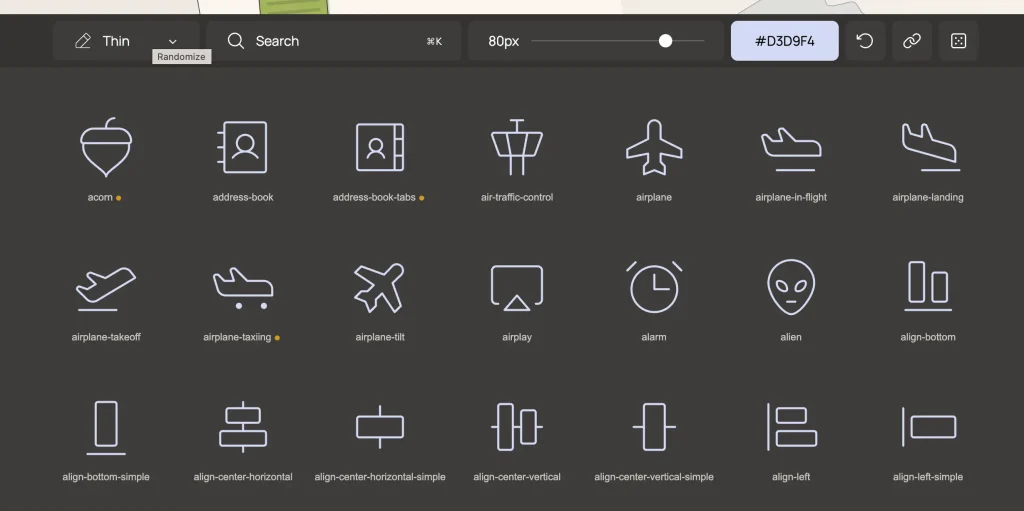The height and width of the screenshot is (511, 1024).
Task: Select the airplay icon
Action: (517, 287)
